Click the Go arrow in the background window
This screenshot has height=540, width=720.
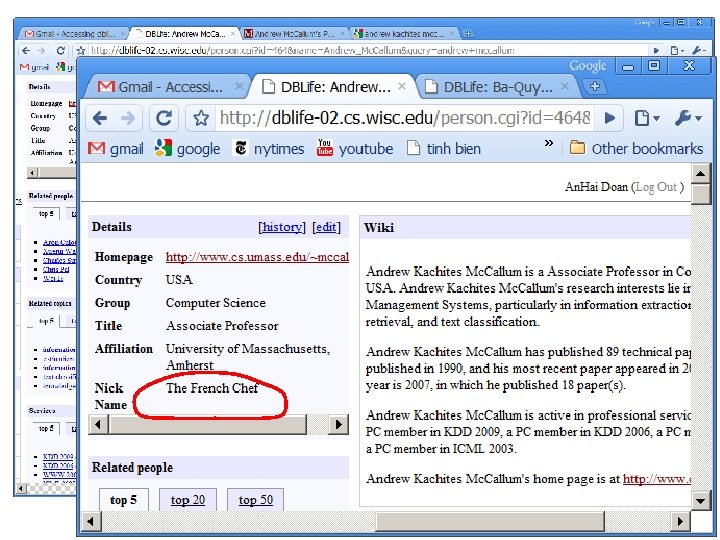click(656, 51)
